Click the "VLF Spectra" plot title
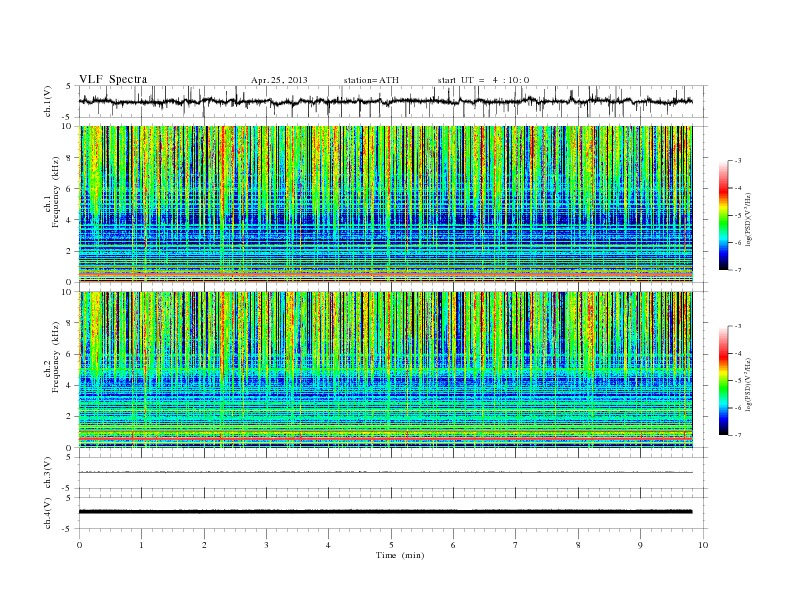The width and height of the screenshot is (792, 612). point(113,79)
